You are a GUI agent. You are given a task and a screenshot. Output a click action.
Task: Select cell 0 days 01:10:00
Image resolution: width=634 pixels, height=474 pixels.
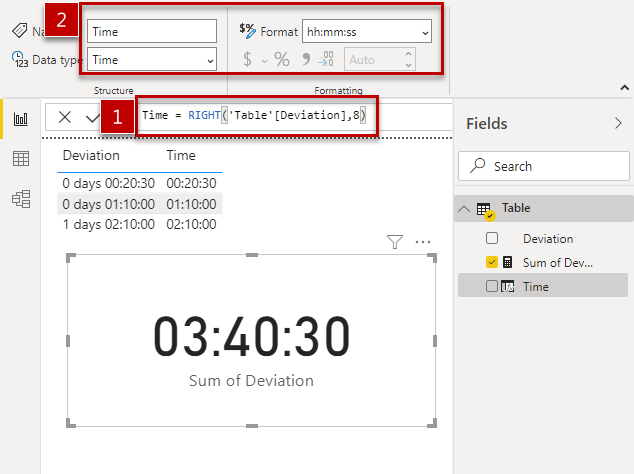(108, 204)
